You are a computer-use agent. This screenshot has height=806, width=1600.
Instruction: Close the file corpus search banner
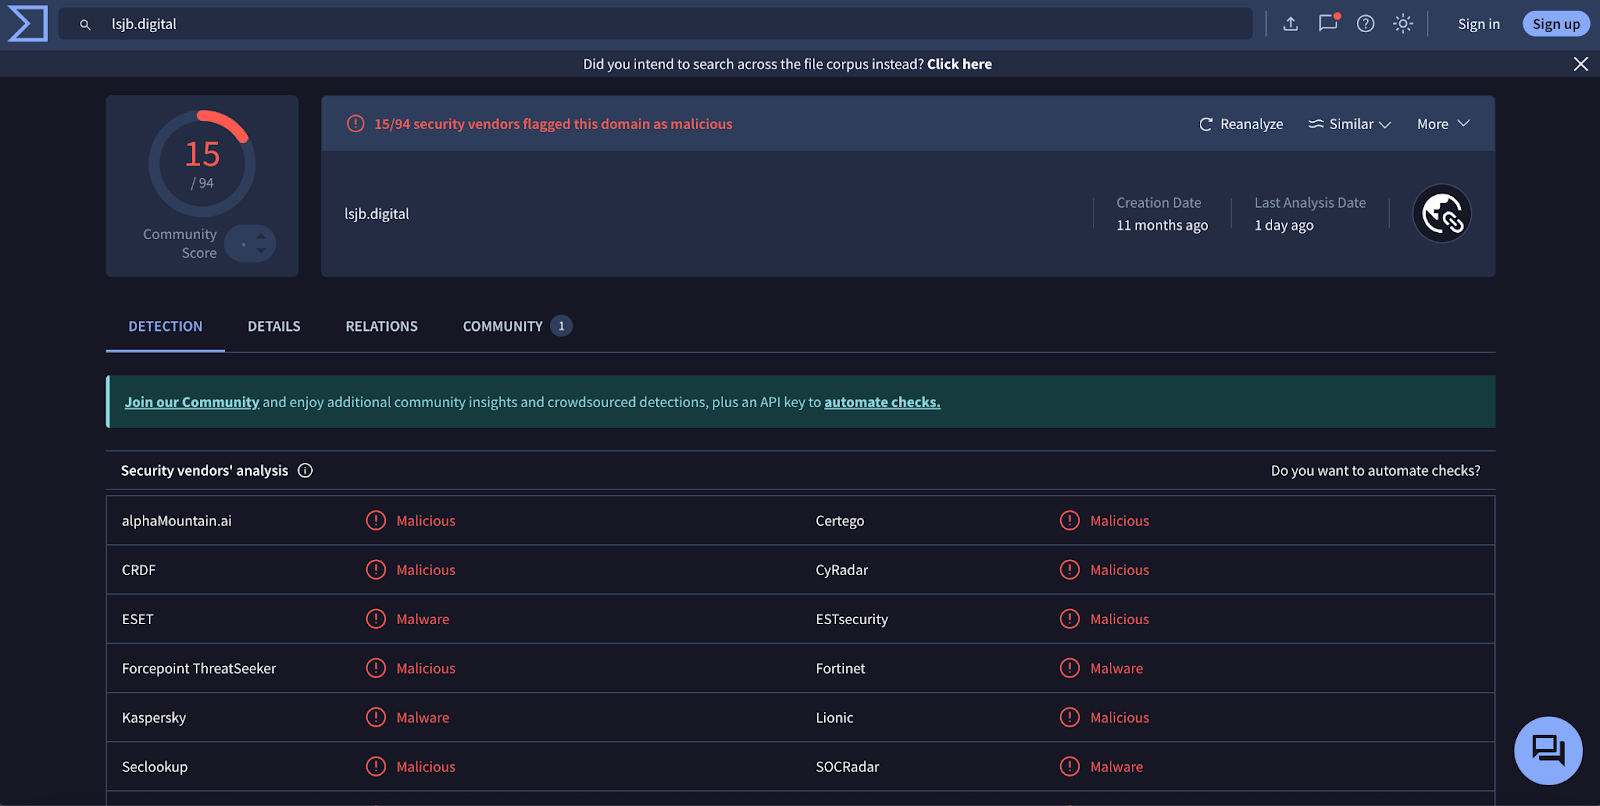(1580, 64)
